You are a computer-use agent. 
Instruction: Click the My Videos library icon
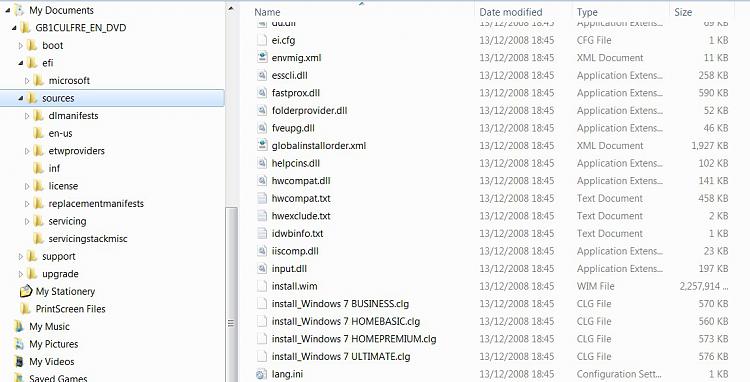point(19,361)
